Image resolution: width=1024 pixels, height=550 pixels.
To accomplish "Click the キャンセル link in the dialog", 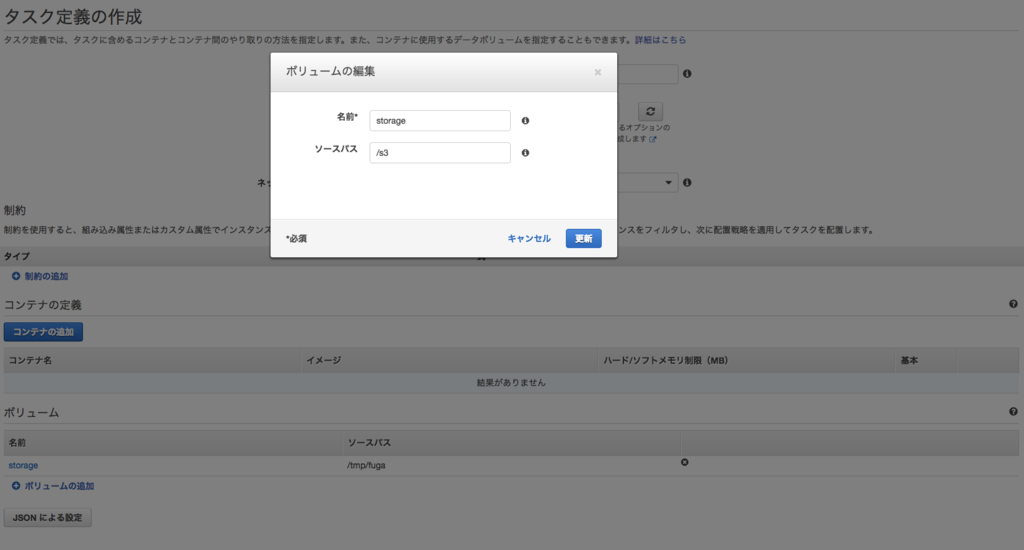I will 529,238.
